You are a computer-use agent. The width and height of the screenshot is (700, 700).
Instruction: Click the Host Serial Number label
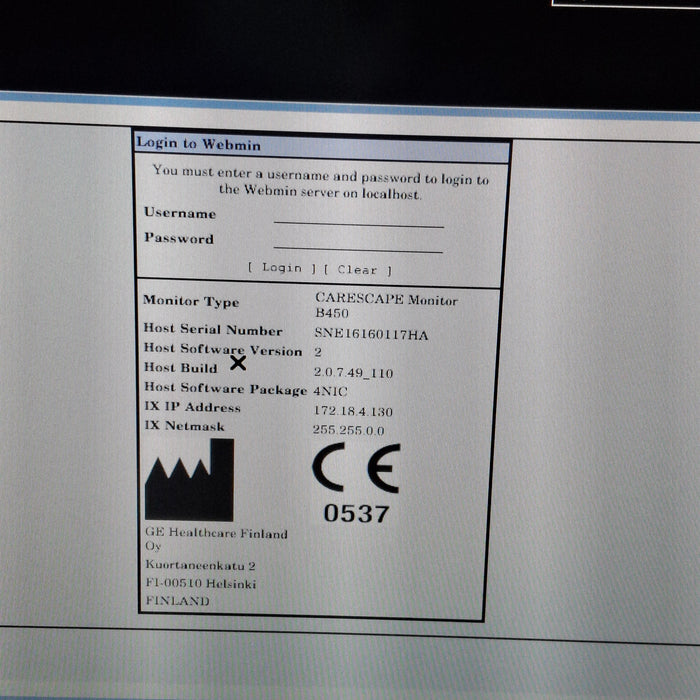212,330
